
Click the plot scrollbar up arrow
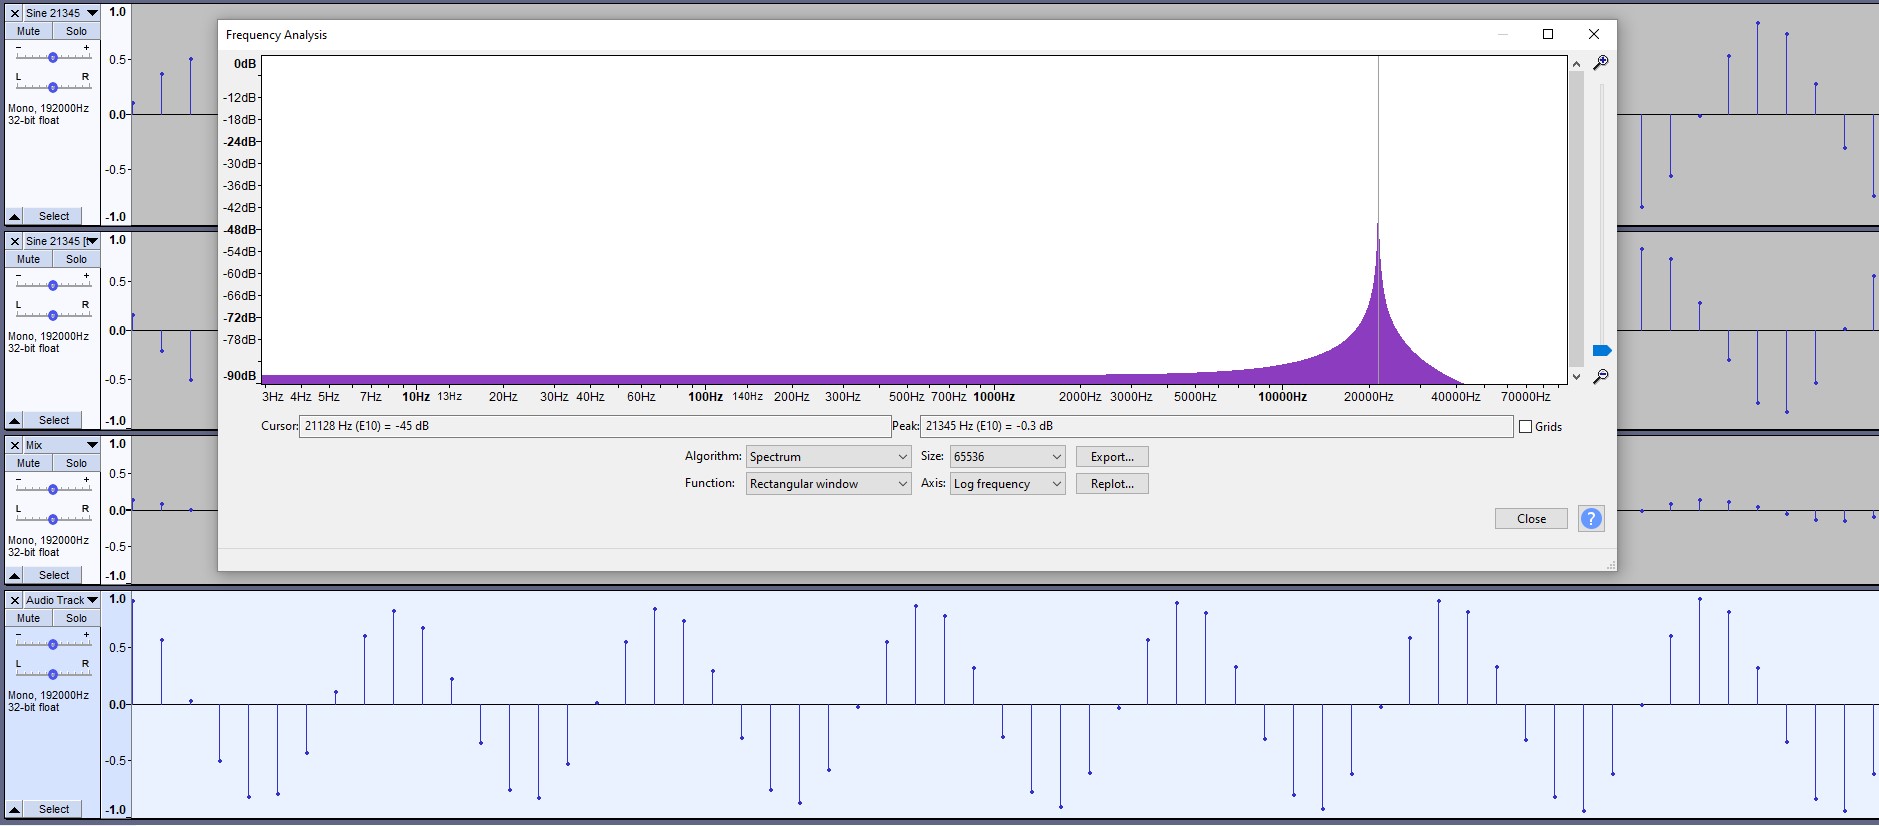point(1577,64)
